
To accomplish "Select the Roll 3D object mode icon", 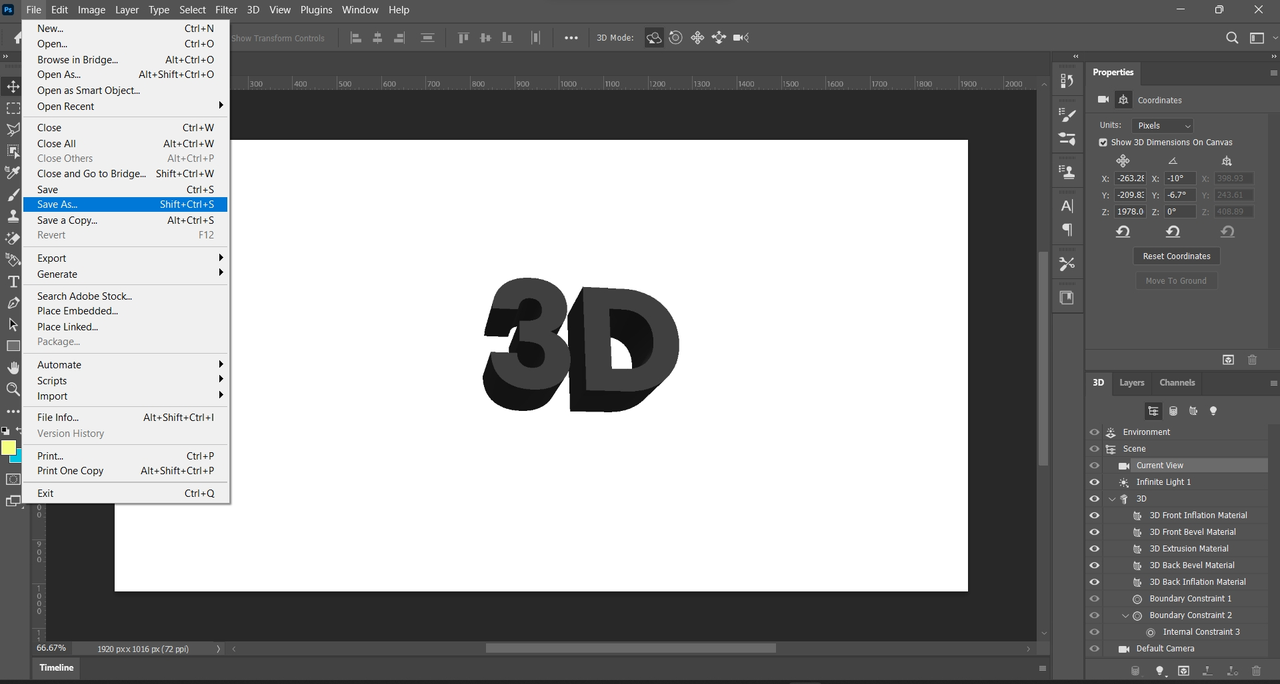I will pyautogui.click(x=675, y=38).
